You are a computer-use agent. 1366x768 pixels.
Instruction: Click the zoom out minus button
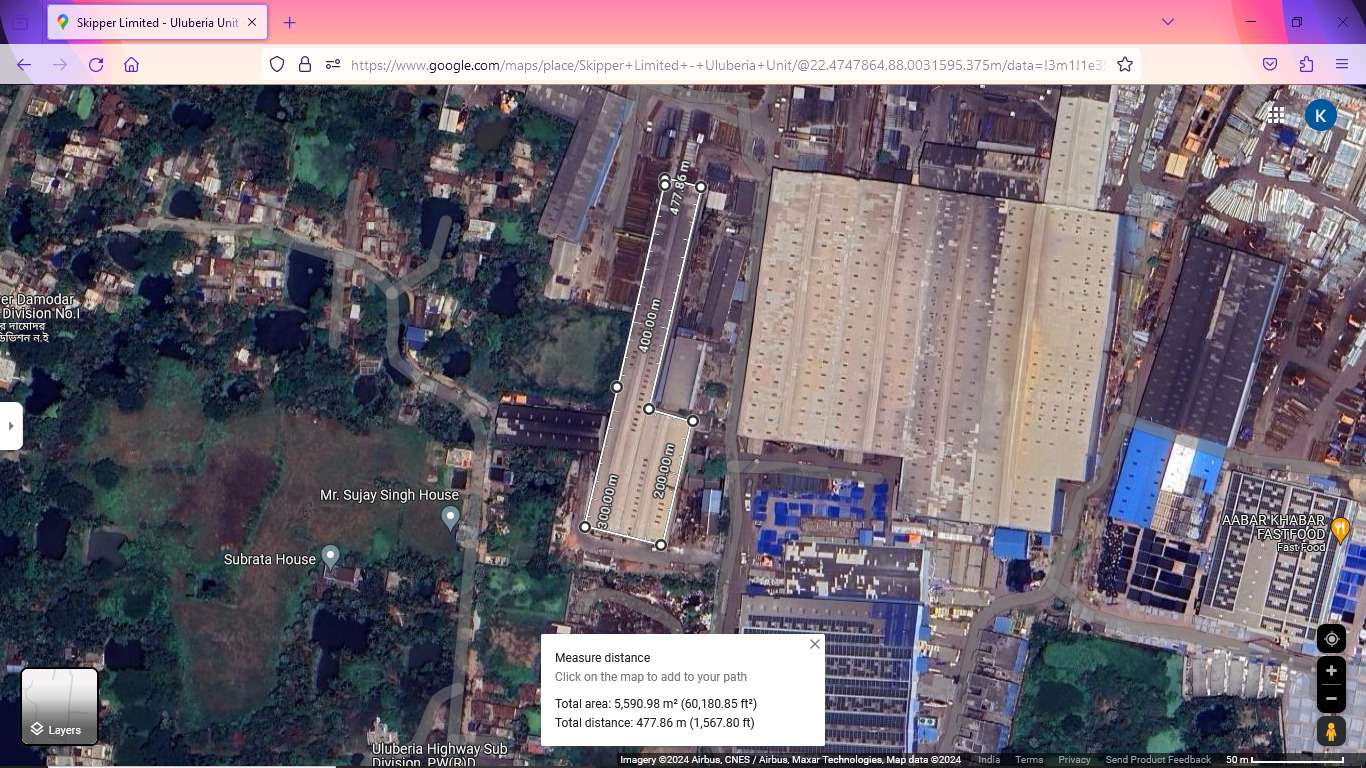pos(1331,698)
